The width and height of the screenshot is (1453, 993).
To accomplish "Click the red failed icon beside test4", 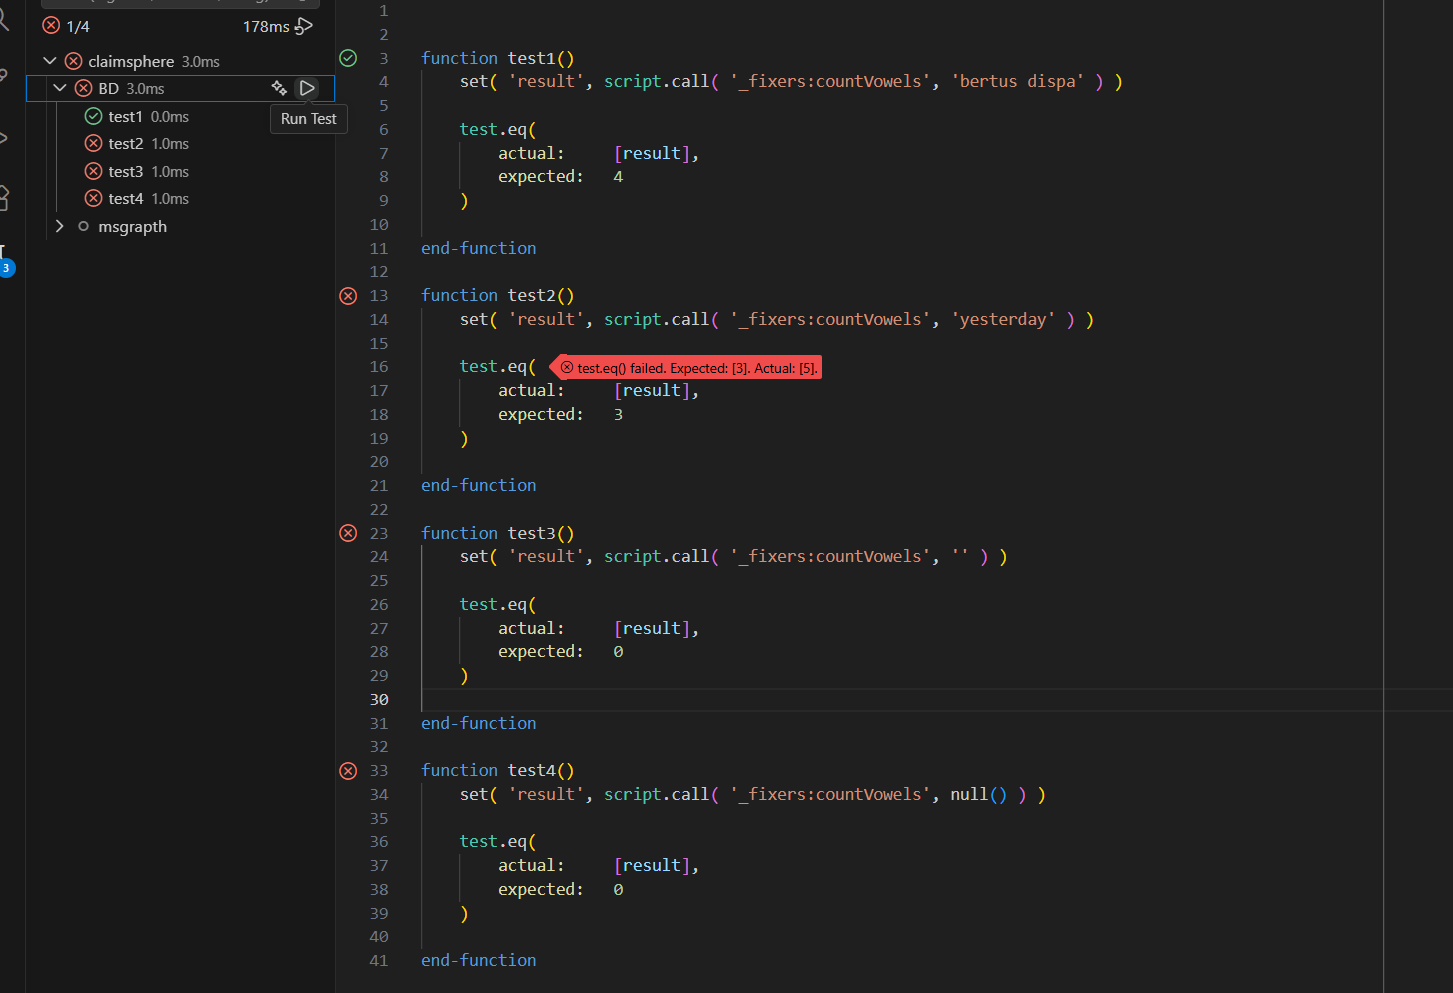I will (93, 198).
